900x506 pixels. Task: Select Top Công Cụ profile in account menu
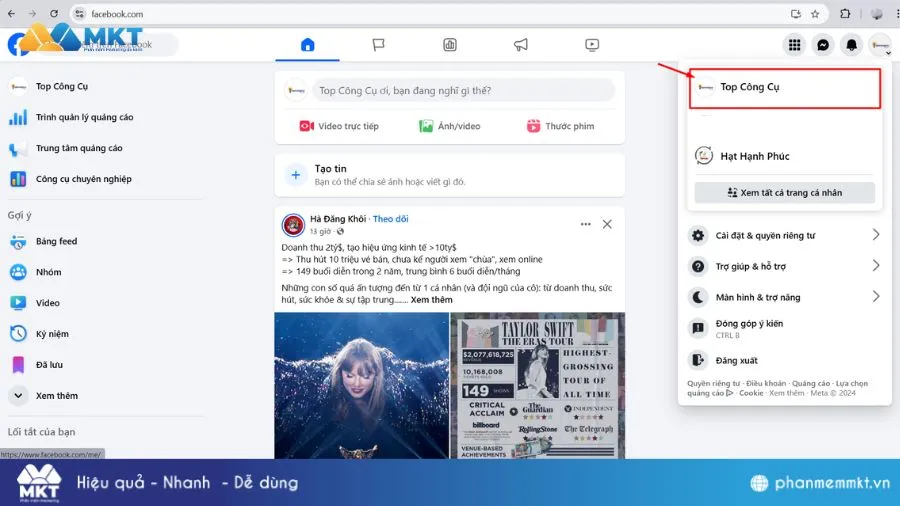tap(785, 87)
